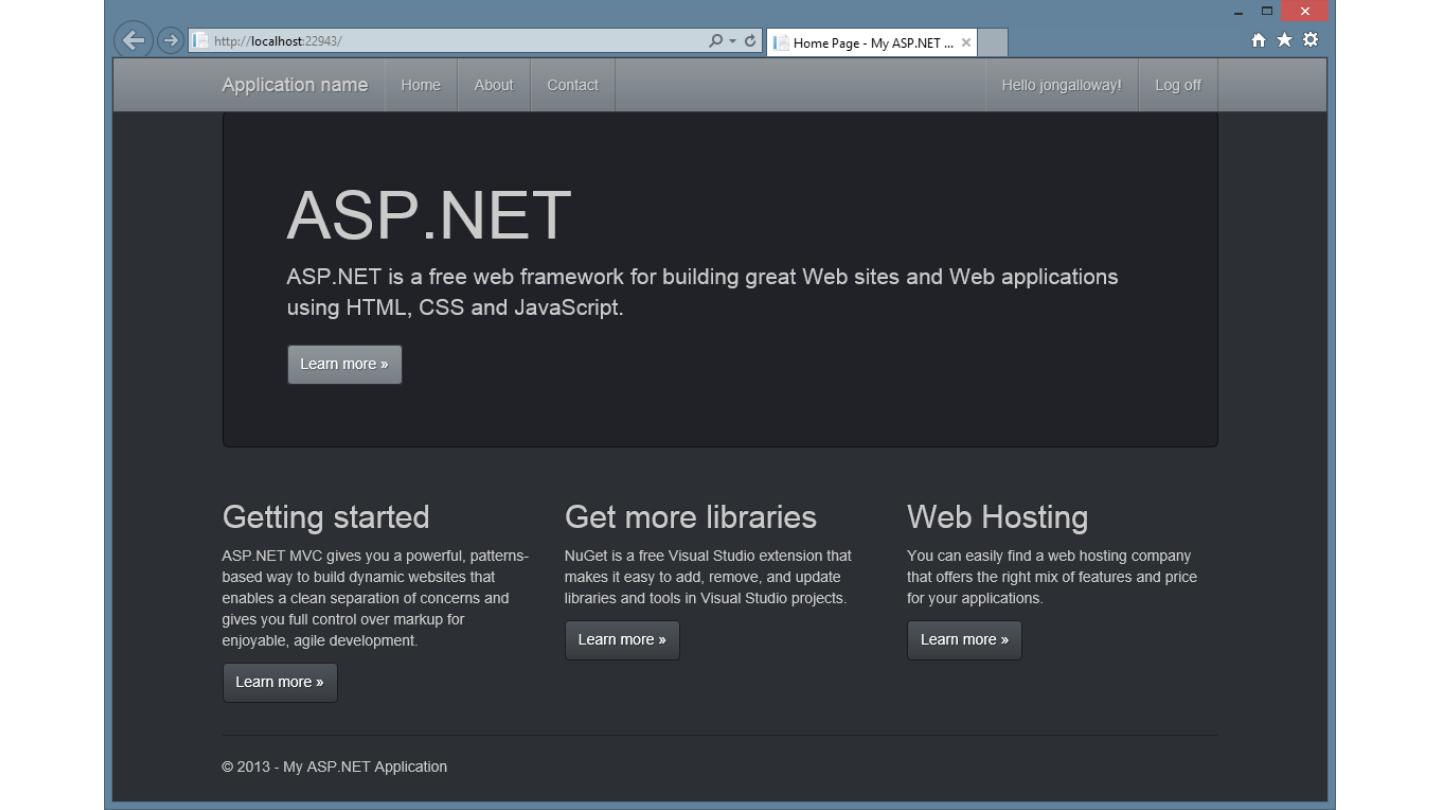The image size is (1440, 810).
Task: Click the browser Back arrow button
Action: click(133, 41)
